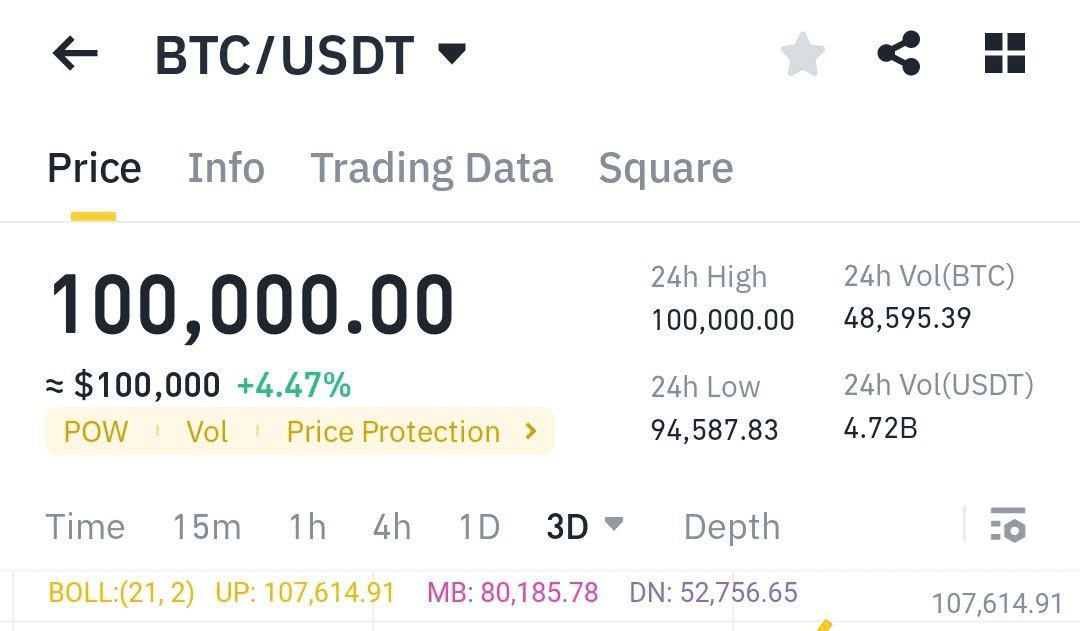Viewport: 1080px width, 631px height.
Task: Select the Price tab
Action: tap(94, 168)
